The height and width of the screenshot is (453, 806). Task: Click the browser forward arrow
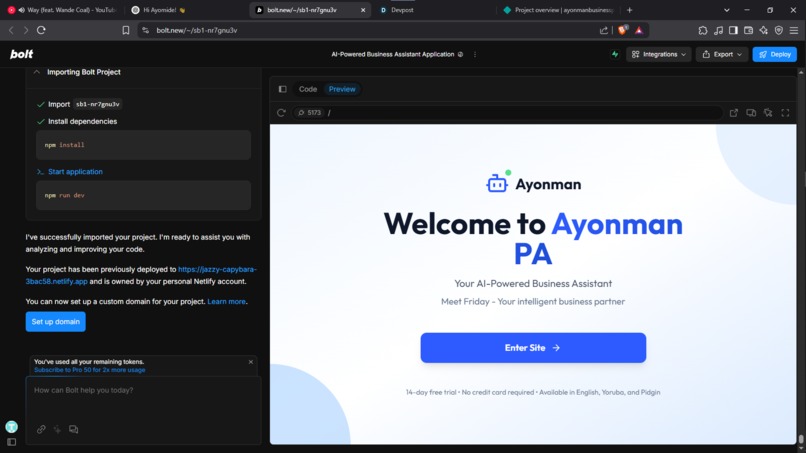click(26, 30)
